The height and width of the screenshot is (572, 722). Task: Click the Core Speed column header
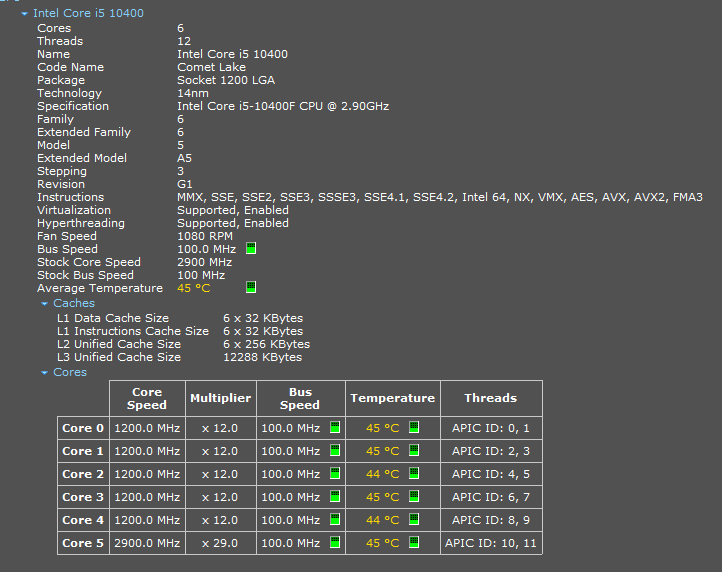click(x=147, y=398)
